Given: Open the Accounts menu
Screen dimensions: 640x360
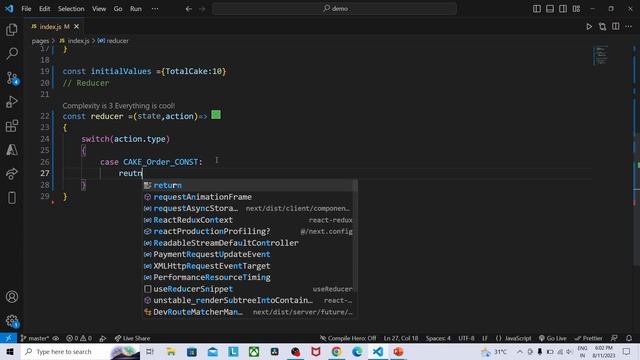Looking at the screenshot, I should [12, 297].
